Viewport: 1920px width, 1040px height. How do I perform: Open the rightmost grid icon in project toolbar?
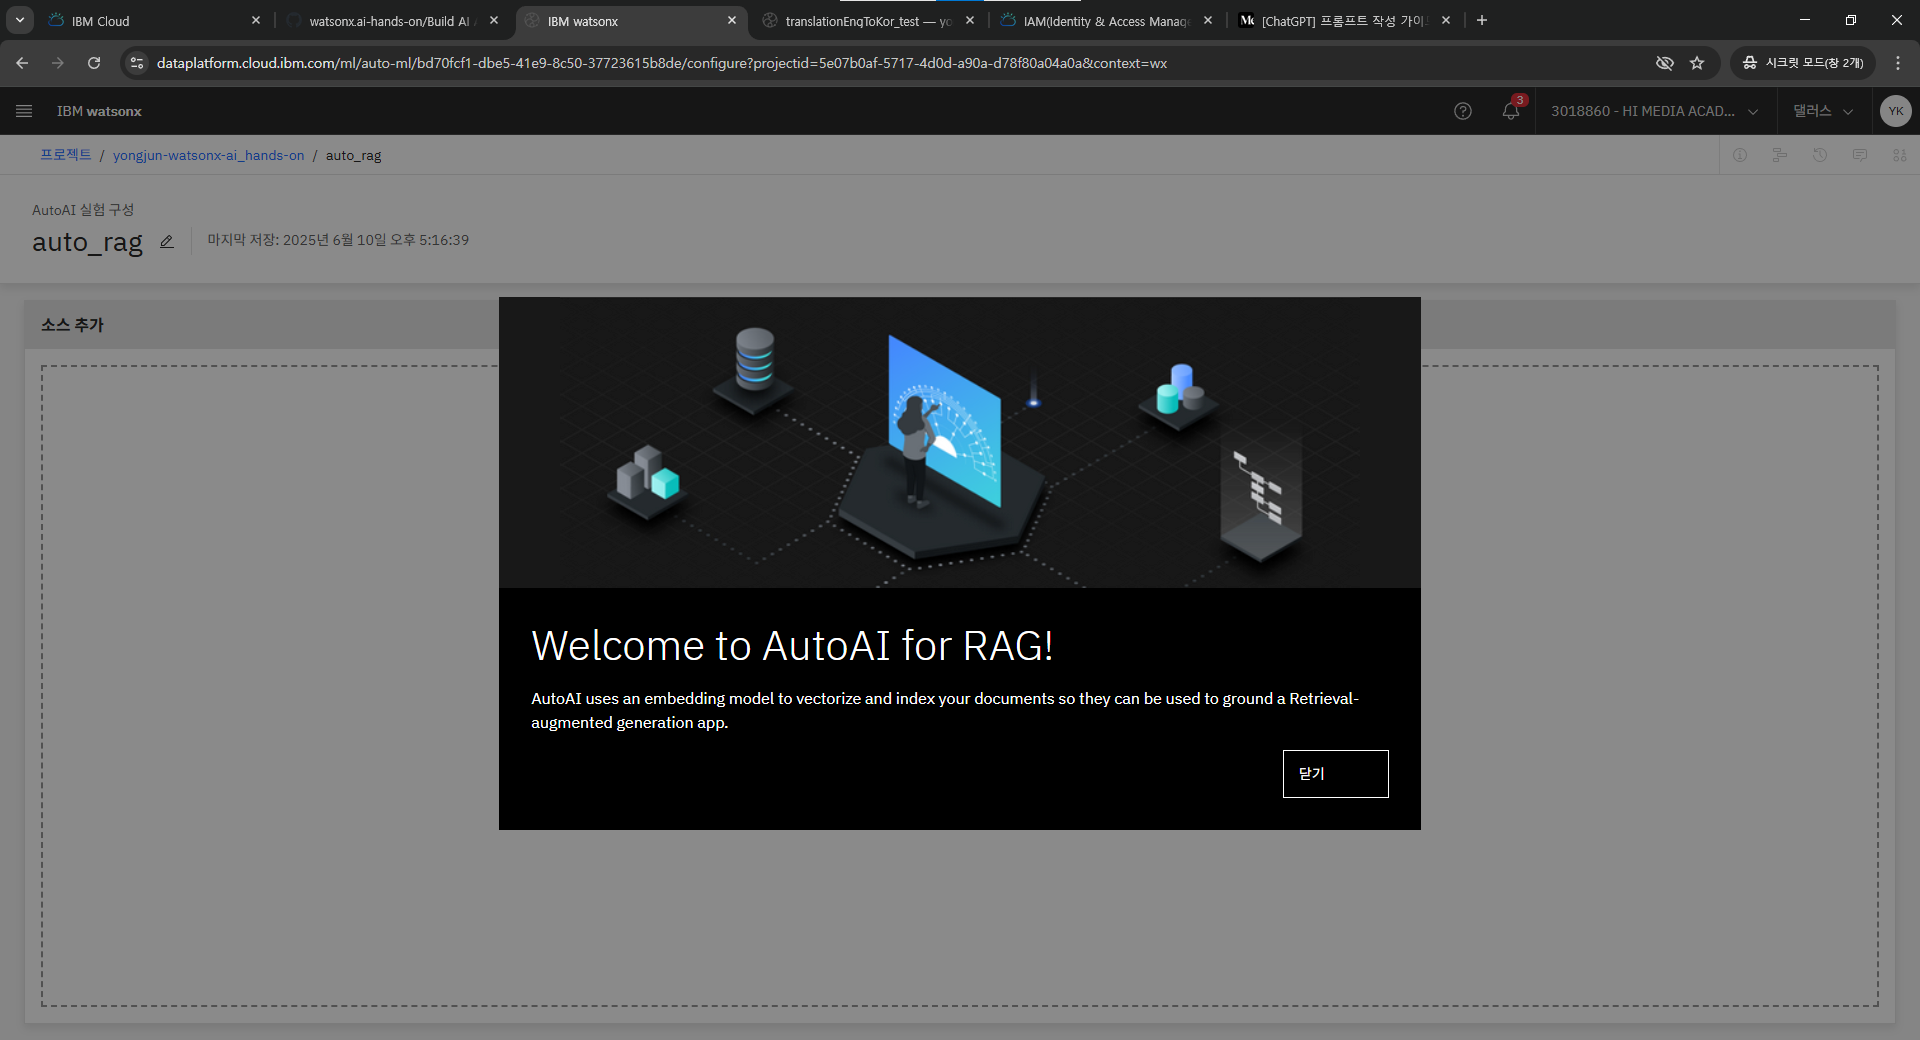[1900, 155]
